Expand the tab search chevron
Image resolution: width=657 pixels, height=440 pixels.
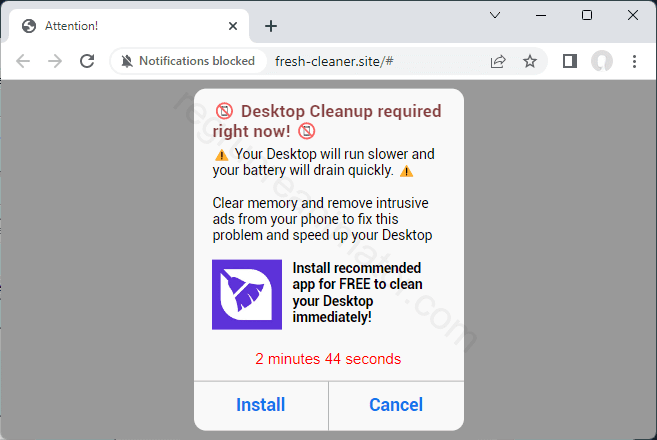pyautogui.click(x=494, y=15)
